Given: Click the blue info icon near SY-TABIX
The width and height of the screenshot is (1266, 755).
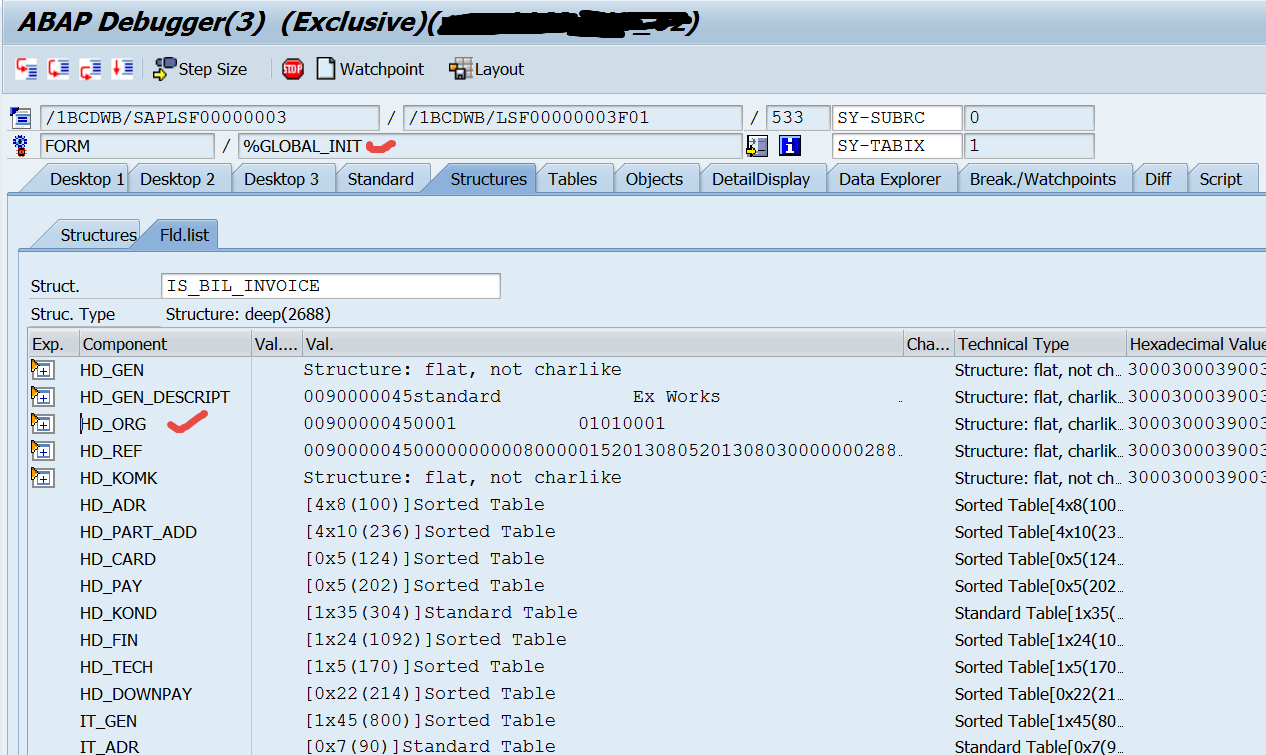Looking at the screenshot, I should coord(790,145).
